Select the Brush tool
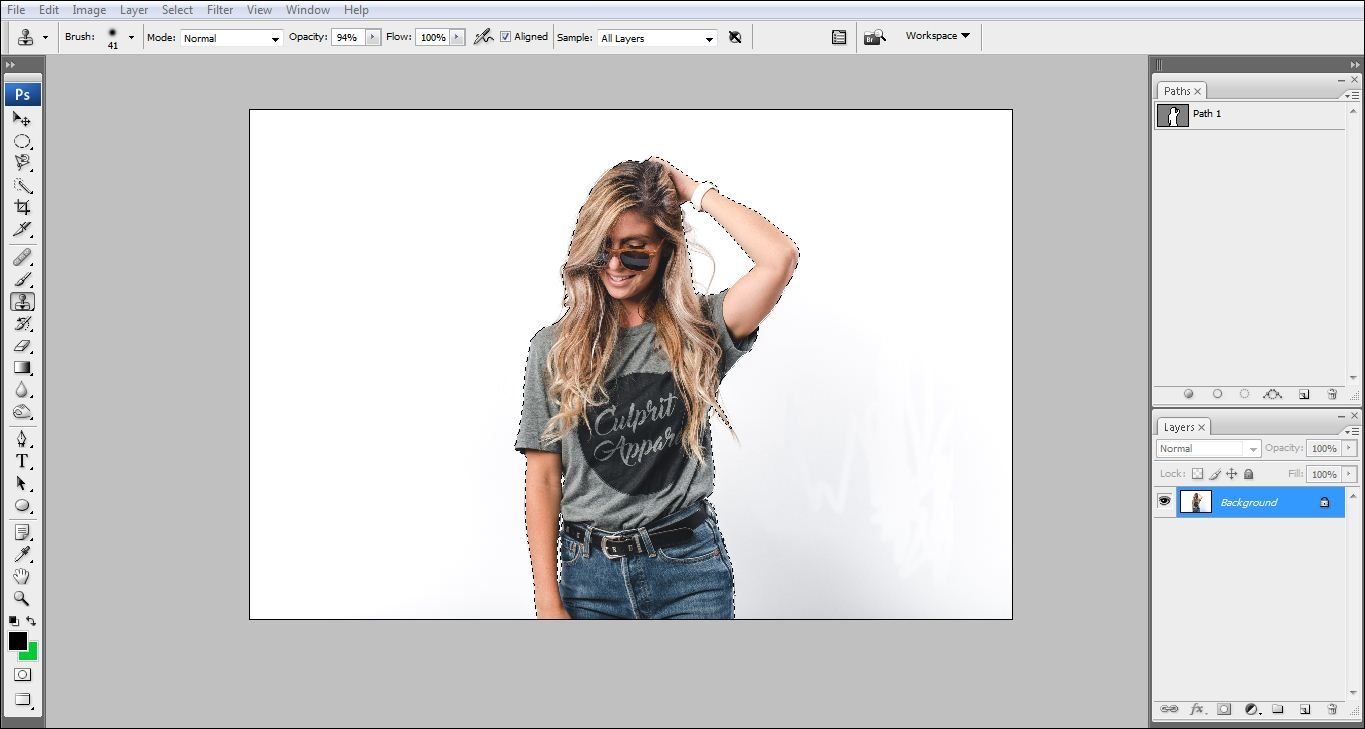Screen dimensions: 1365x729 coord(22,279)
